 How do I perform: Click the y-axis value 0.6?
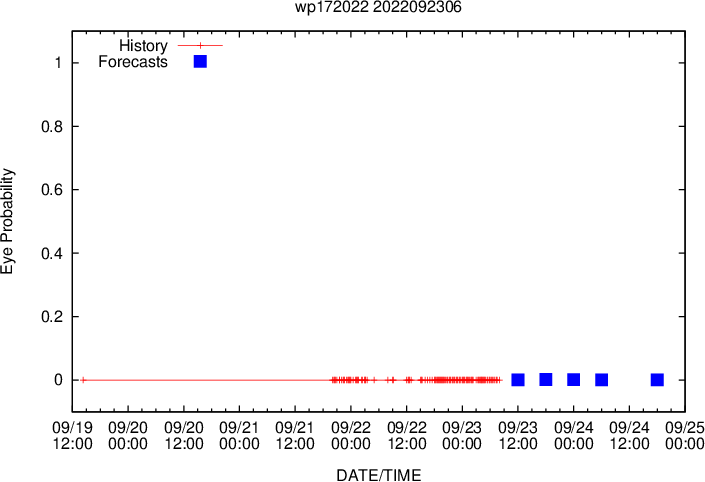click(52, 190)
